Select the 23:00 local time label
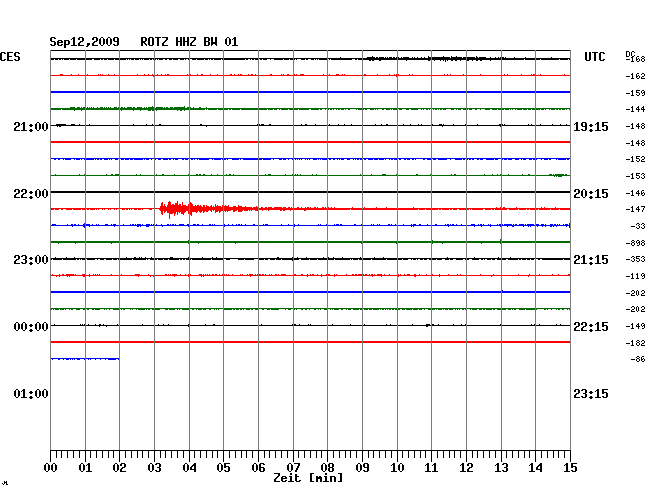Screen dimensions: 650x494 [x=31, y=260]
